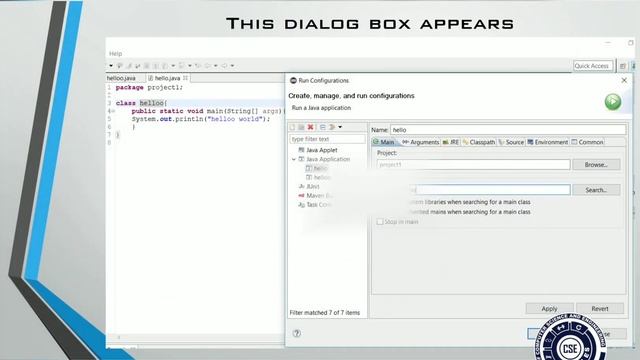Click the Revert button

(600, 309)
